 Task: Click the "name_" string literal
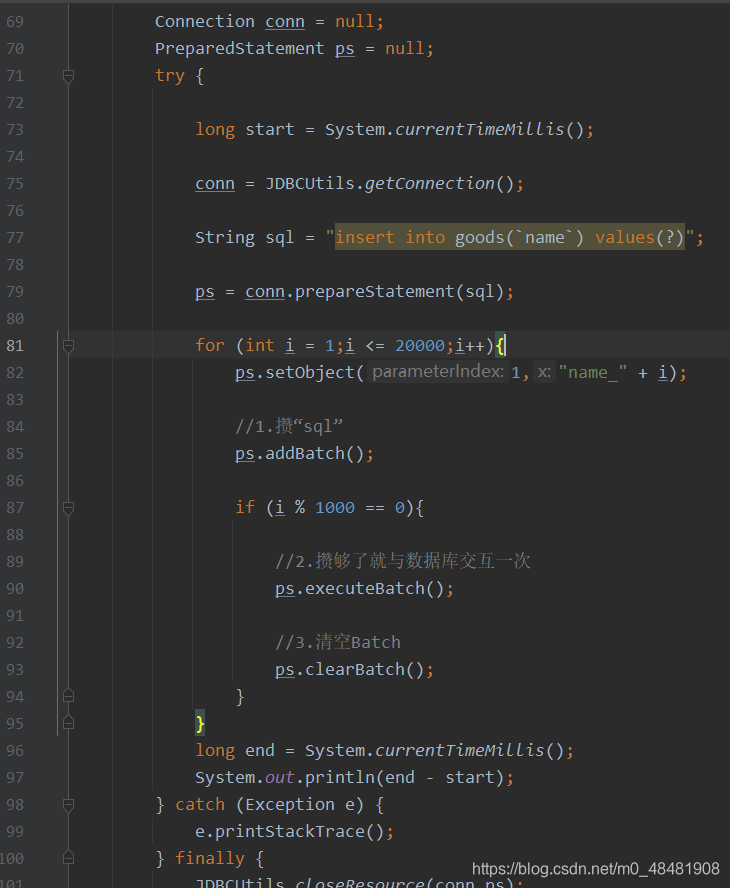pyautogui.click(x=592, y=373)
